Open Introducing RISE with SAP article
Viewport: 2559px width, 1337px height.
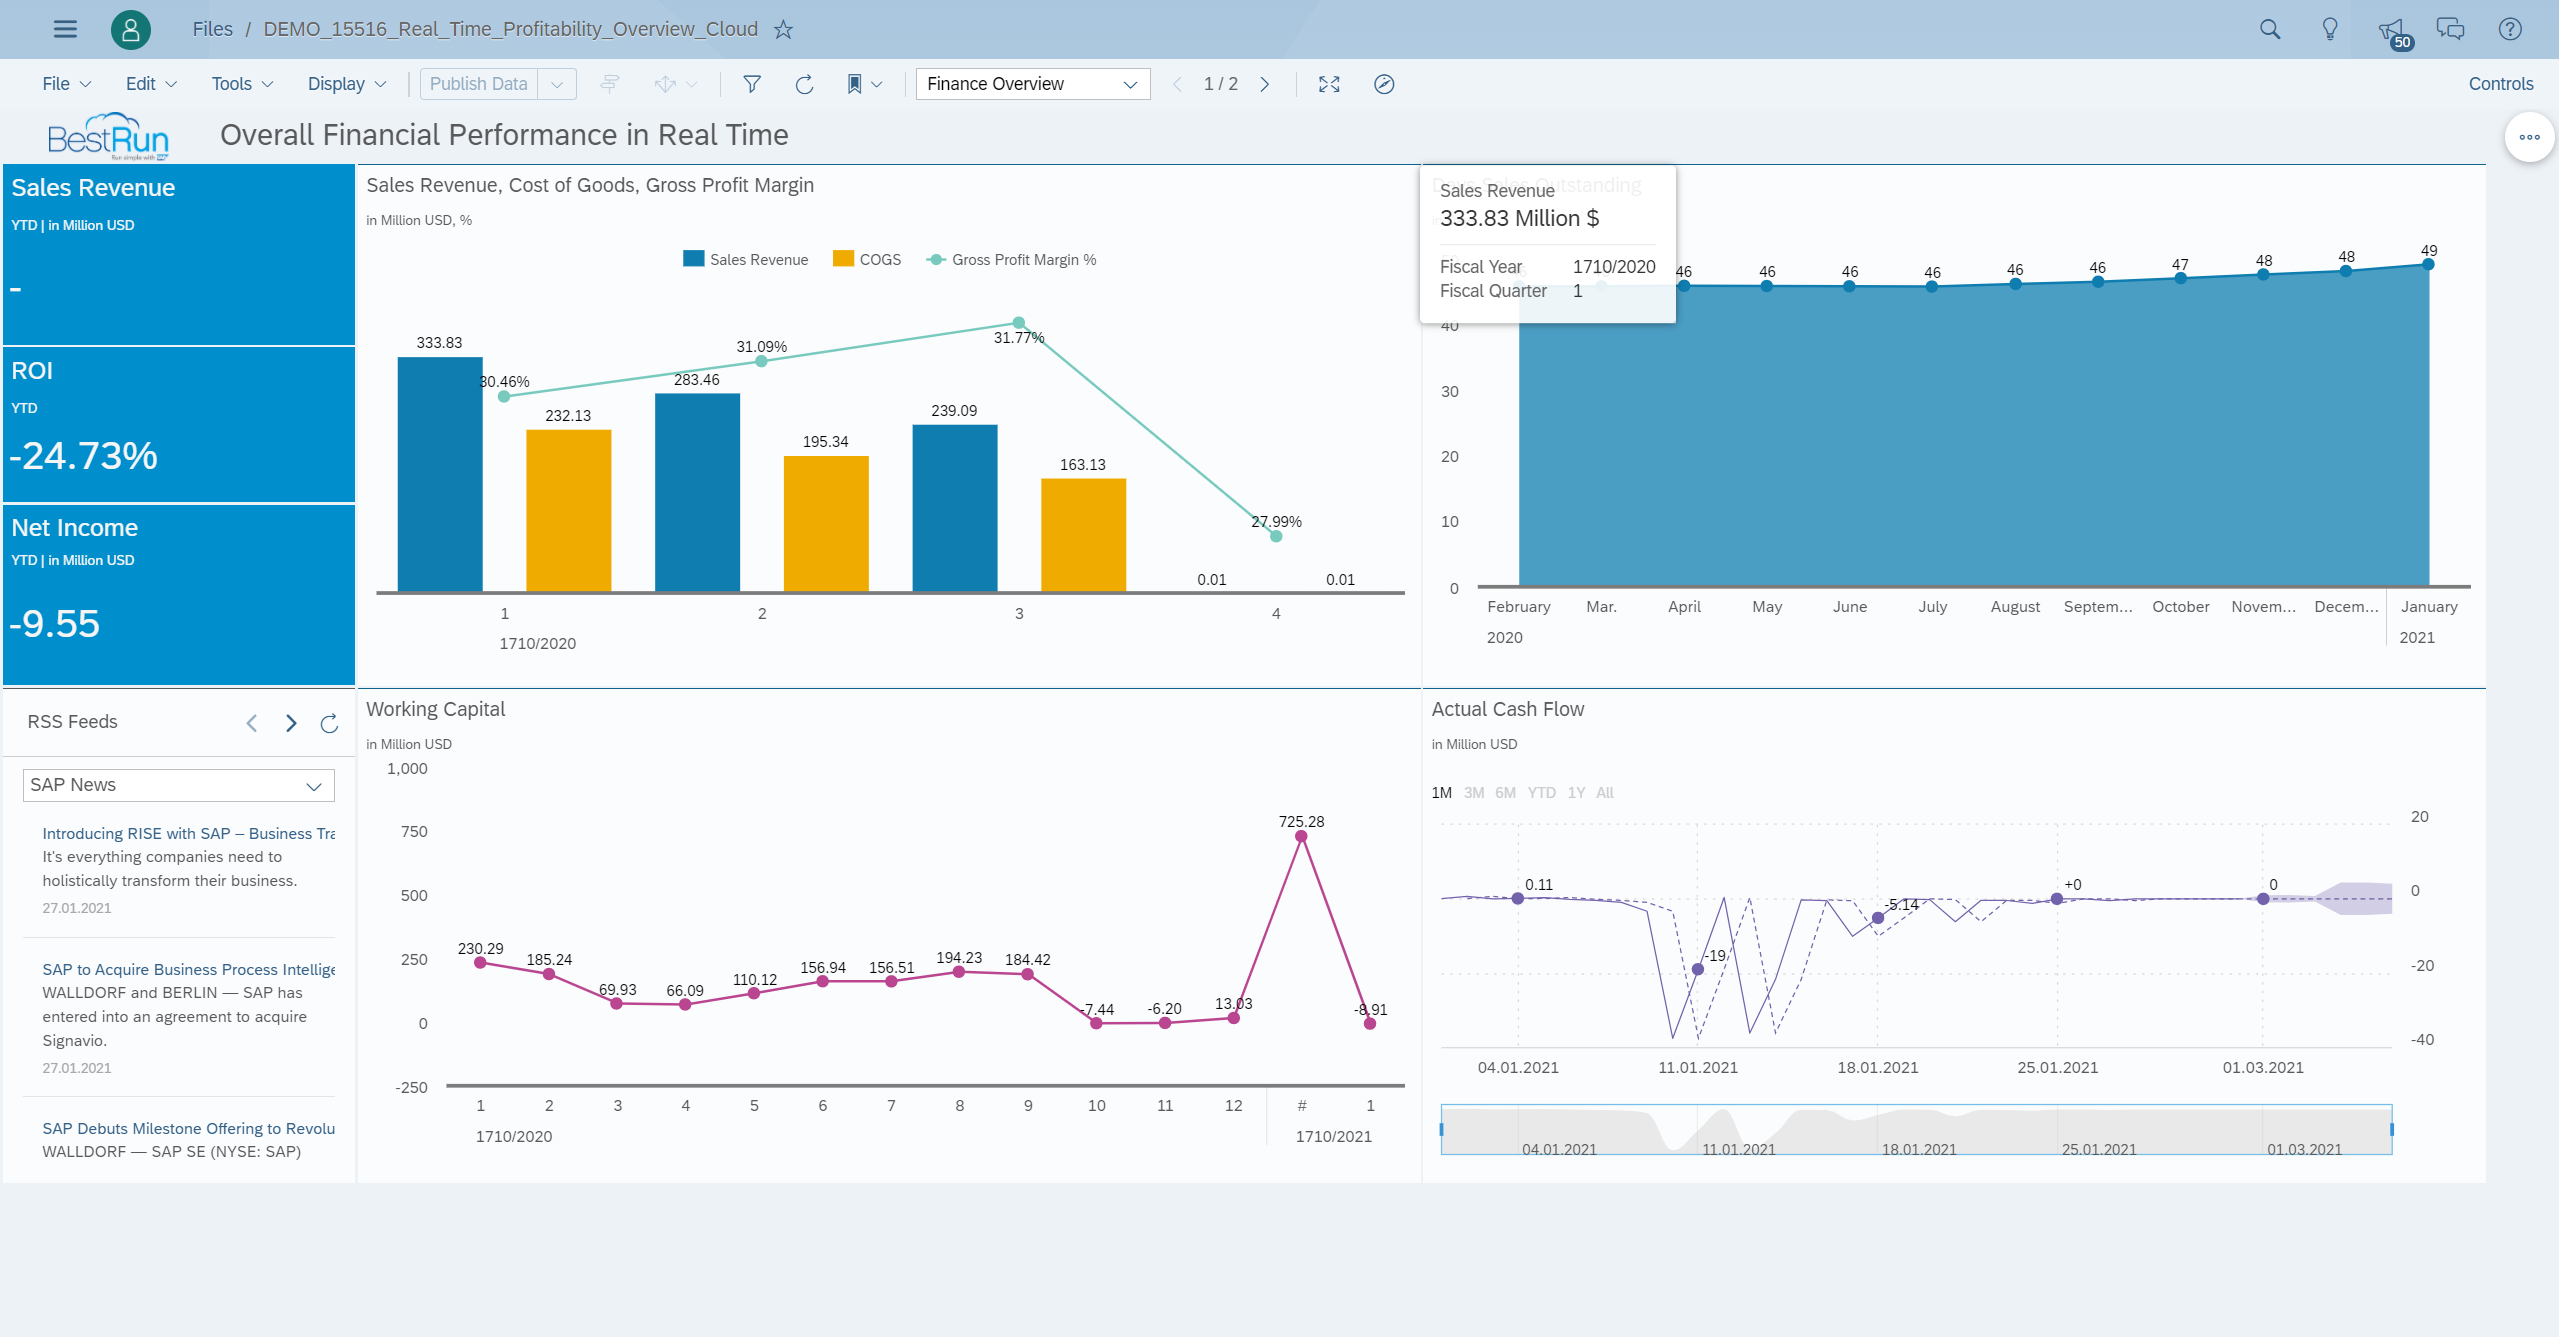click(x=188, y=833)
